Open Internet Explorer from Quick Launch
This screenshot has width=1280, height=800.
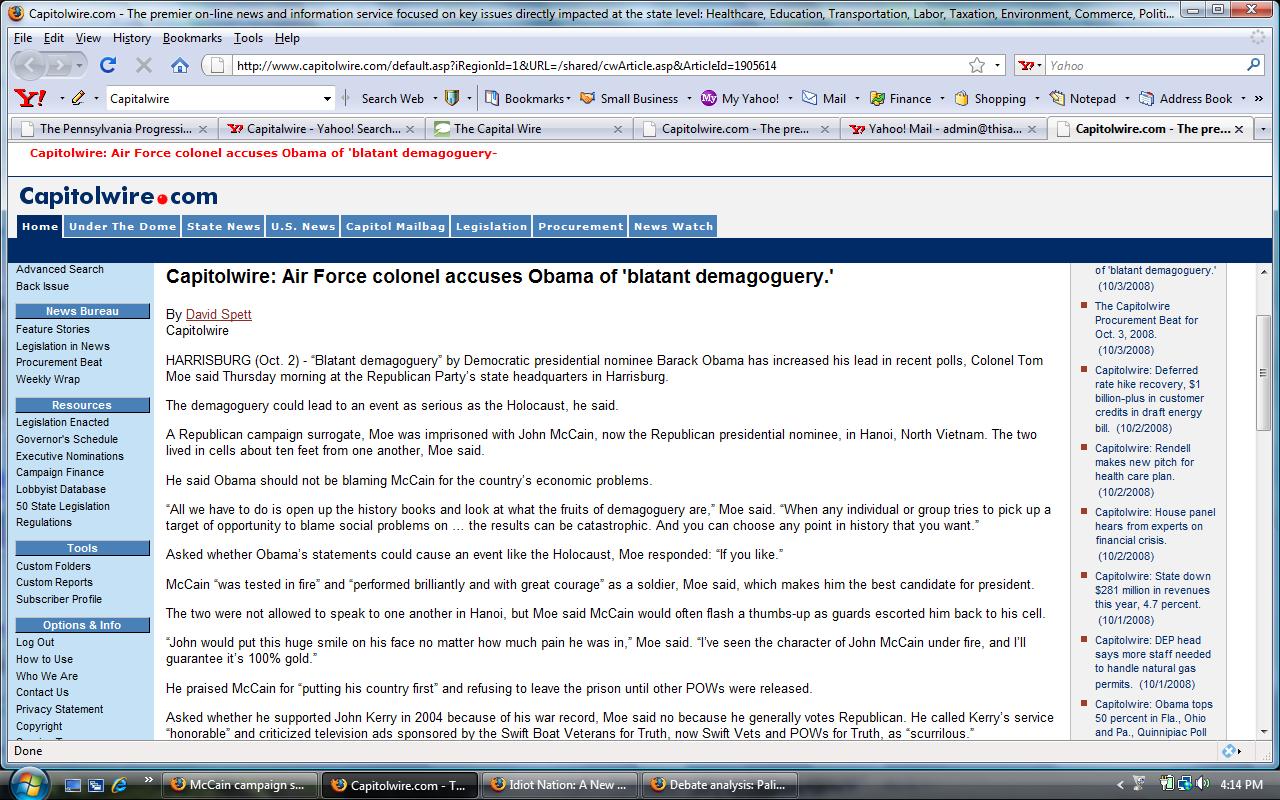click(120, 784)
